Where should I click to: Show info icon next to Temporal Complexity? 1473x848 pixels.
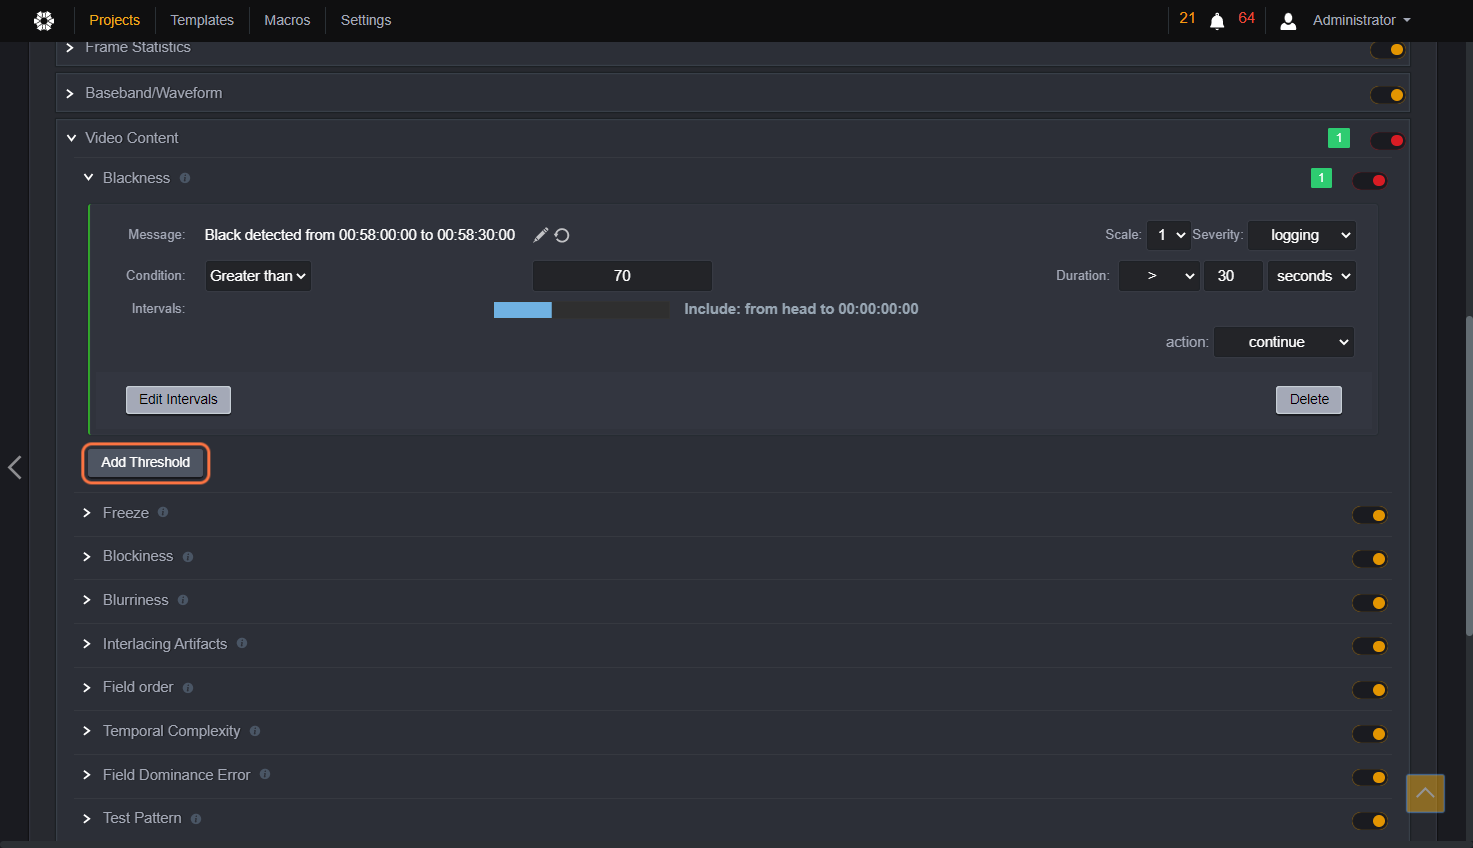click(255, 731)
